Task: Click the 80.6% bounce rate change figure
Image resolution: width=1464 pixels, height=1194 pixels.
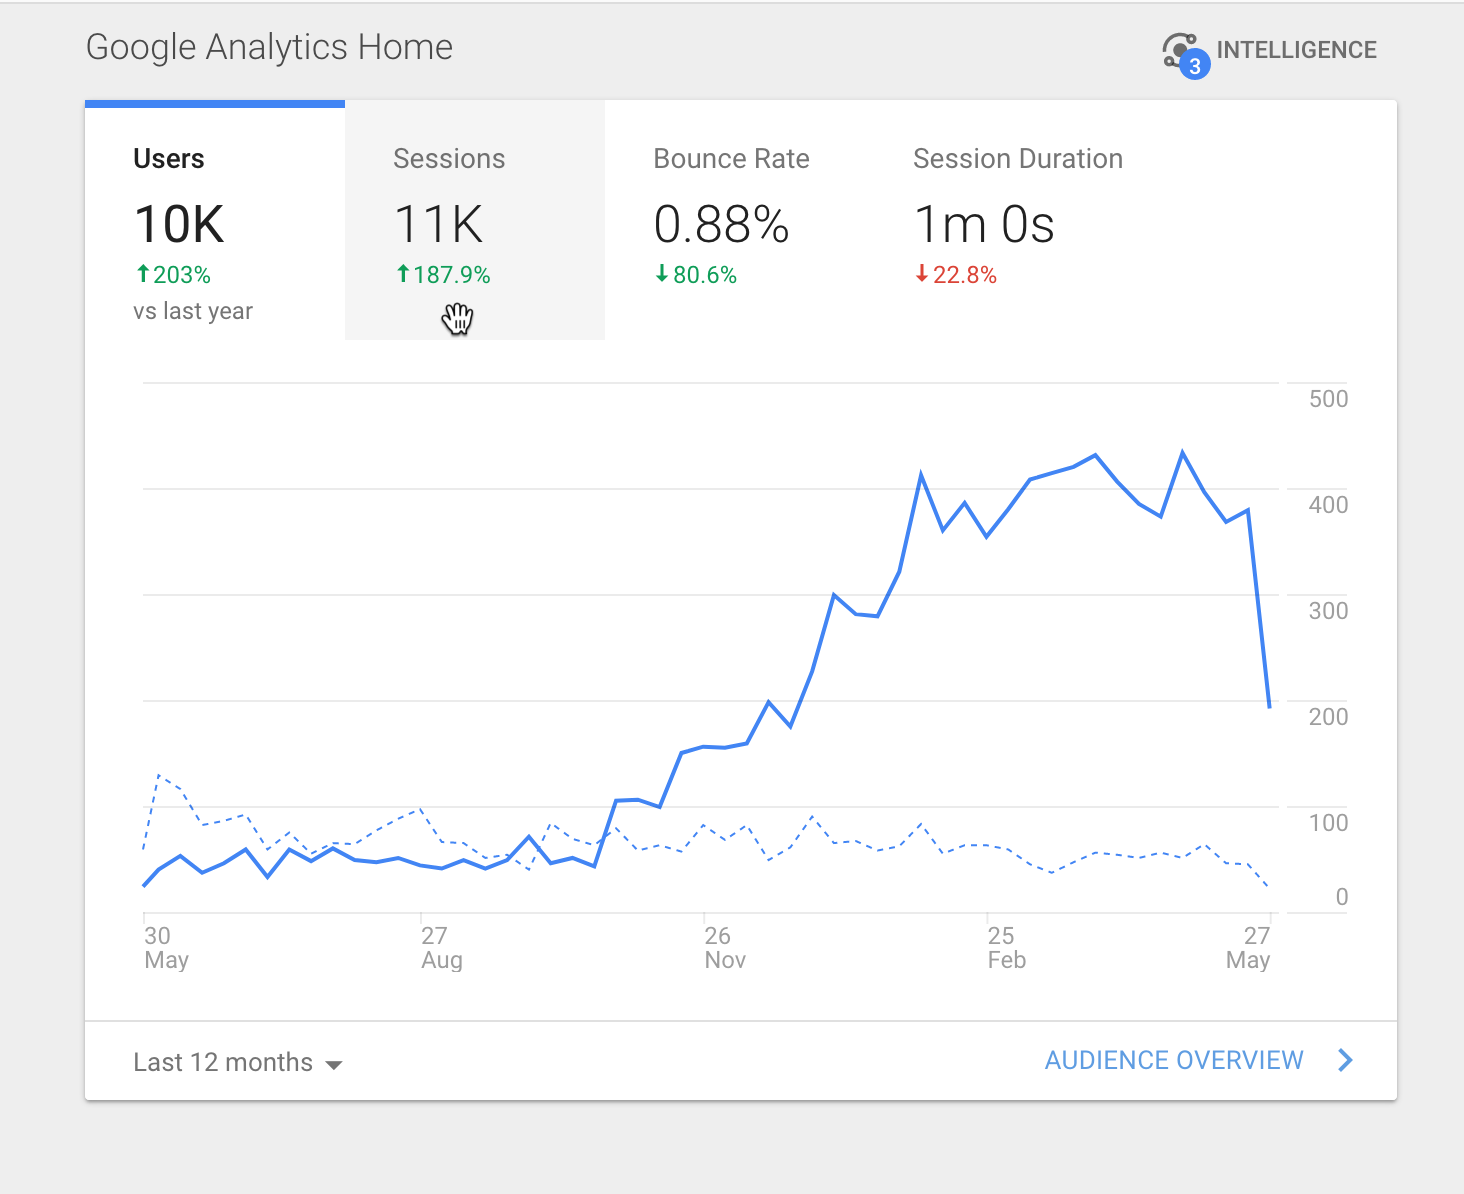Action: pos(695,275)
